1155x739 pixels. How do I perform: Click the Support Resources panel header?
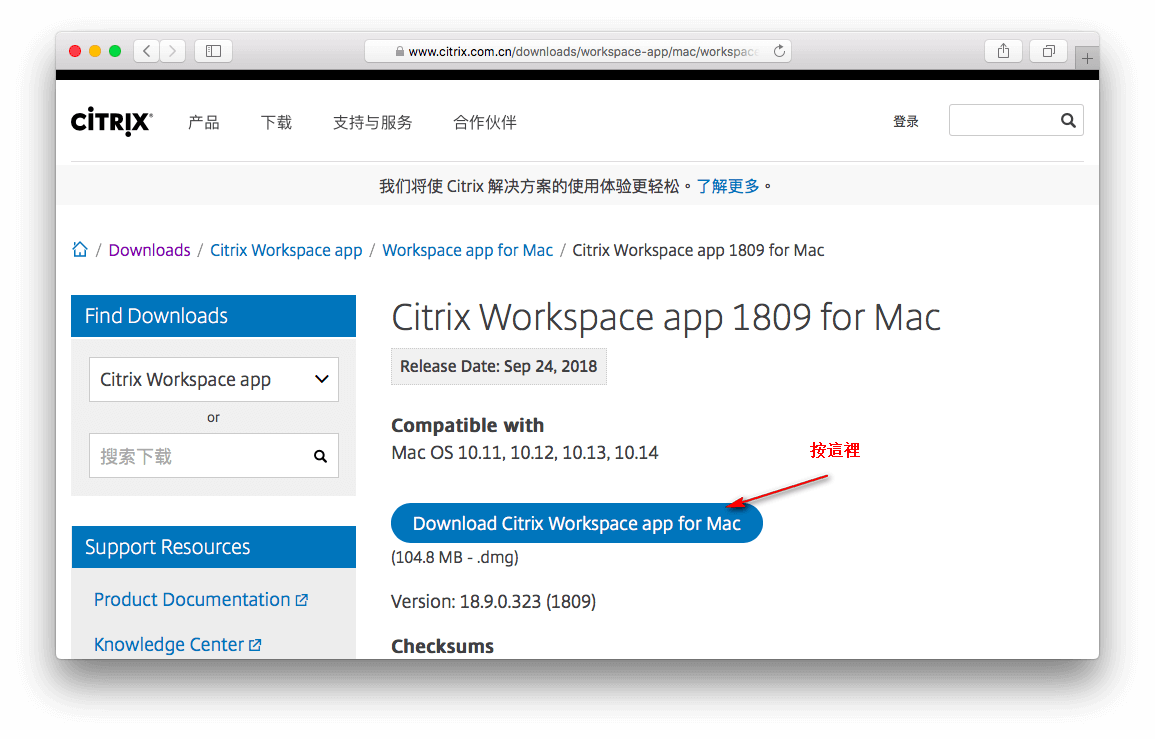pyautogui.click(x=214, y=547)
